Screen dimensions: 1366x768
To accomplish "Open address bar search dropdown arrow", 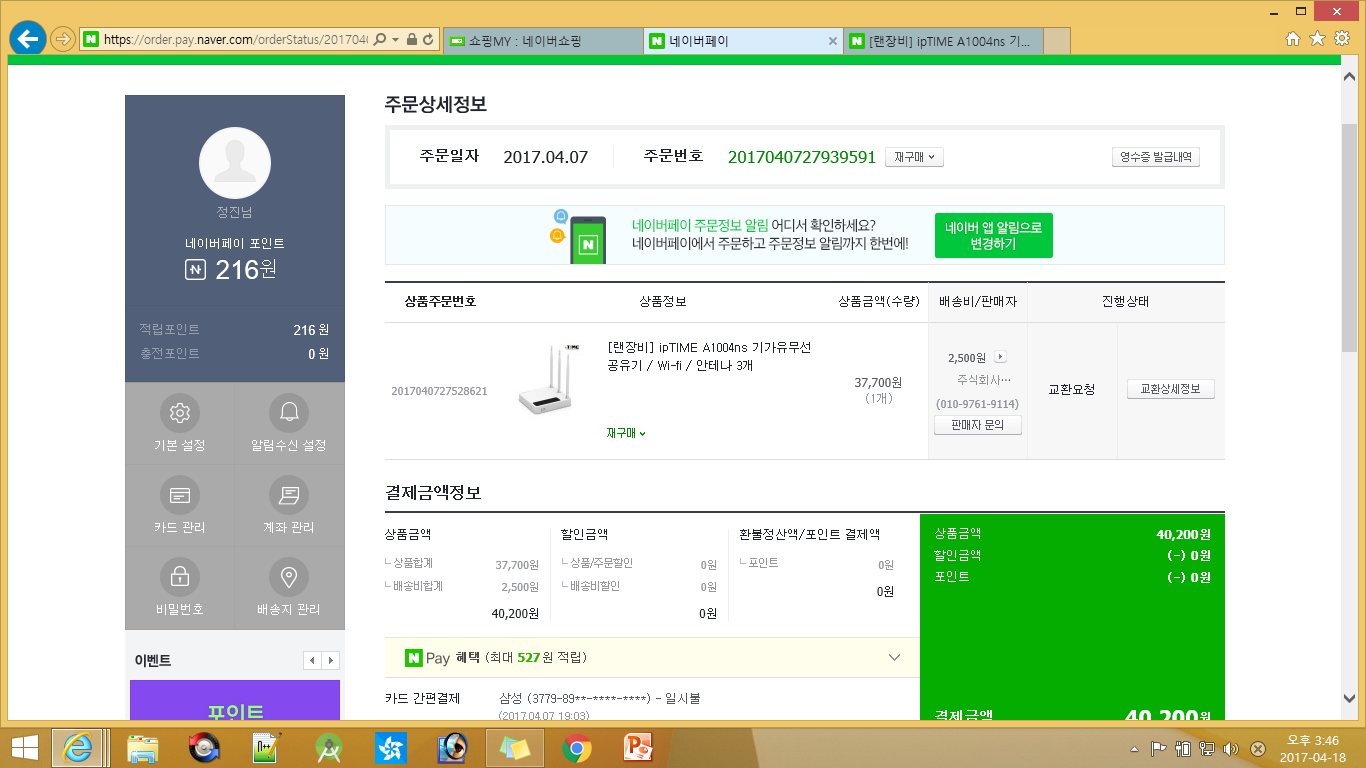I will [395, 40].
